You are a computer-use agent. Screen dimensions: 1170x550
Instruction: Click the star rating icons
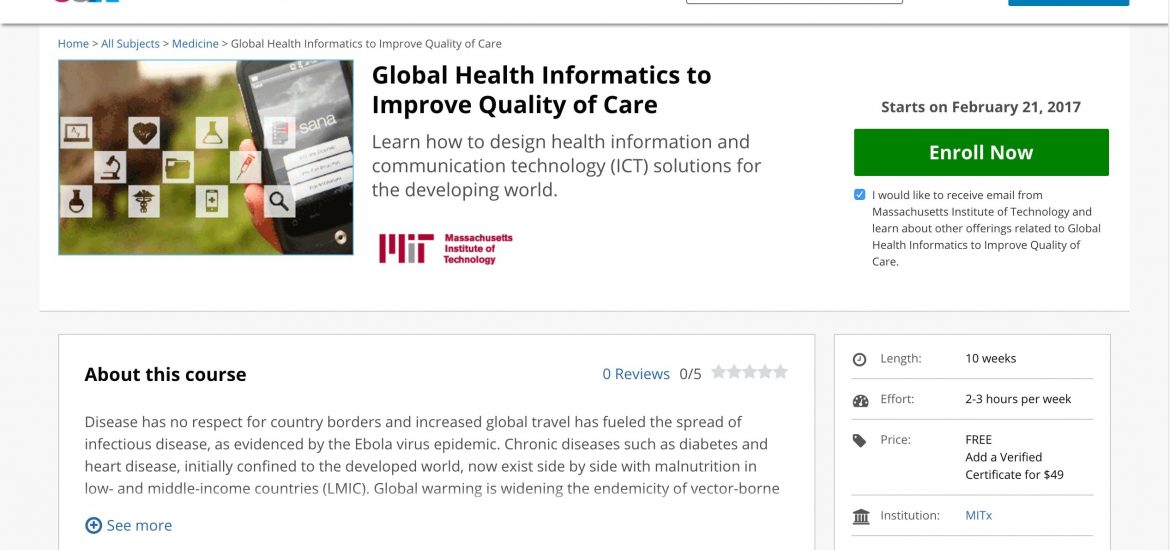coord(749,372)
